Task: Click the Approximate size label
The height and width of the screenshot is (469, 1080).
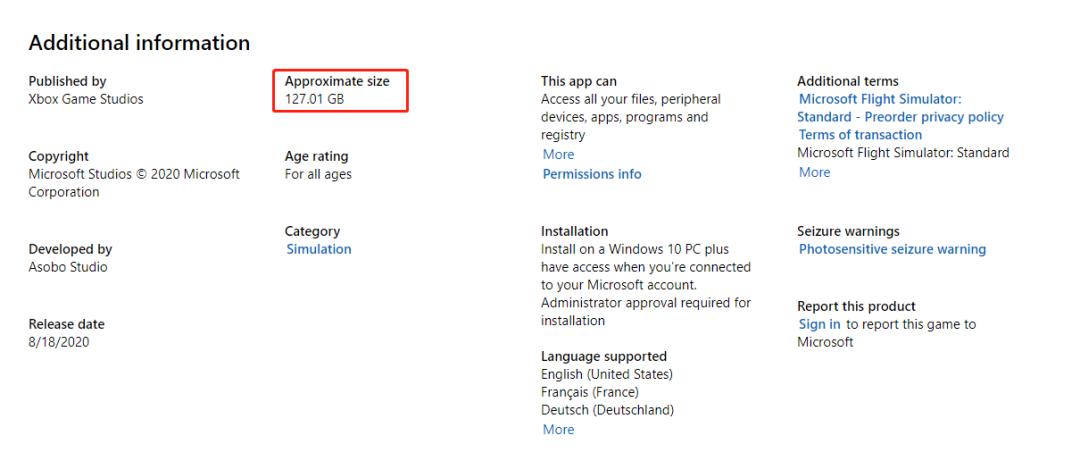Action: (x=337, y=81)
